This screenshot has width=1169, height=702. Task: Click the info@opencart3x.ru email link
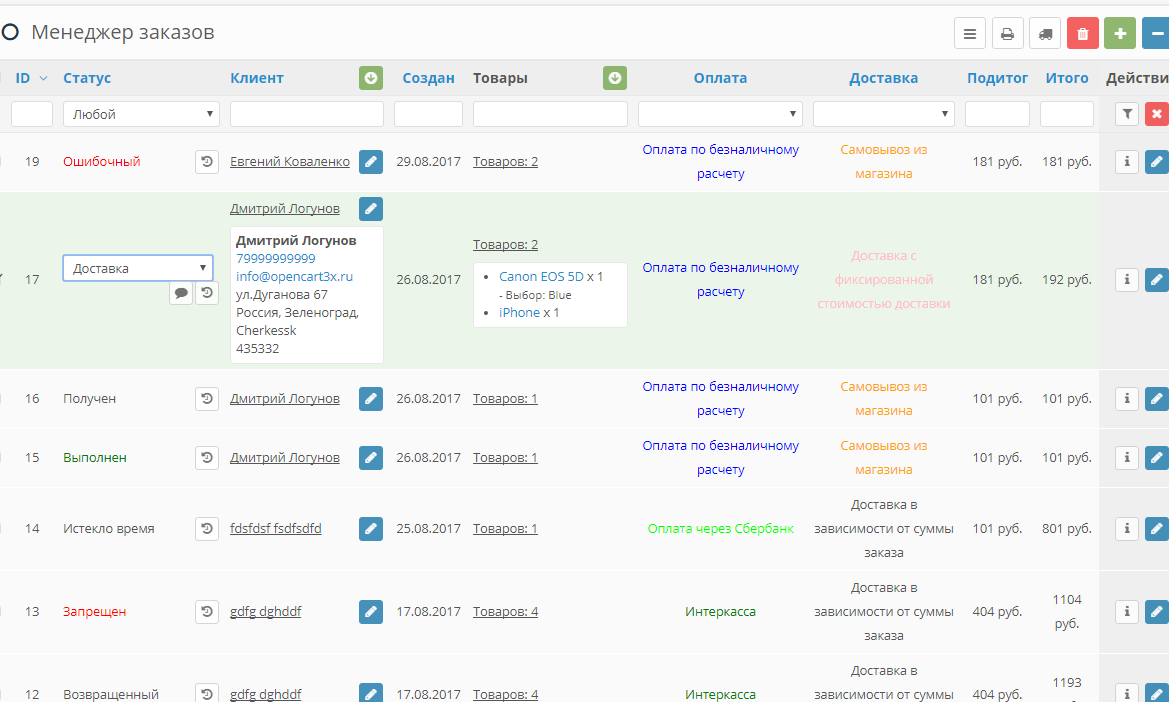click(x=294, y=276)
